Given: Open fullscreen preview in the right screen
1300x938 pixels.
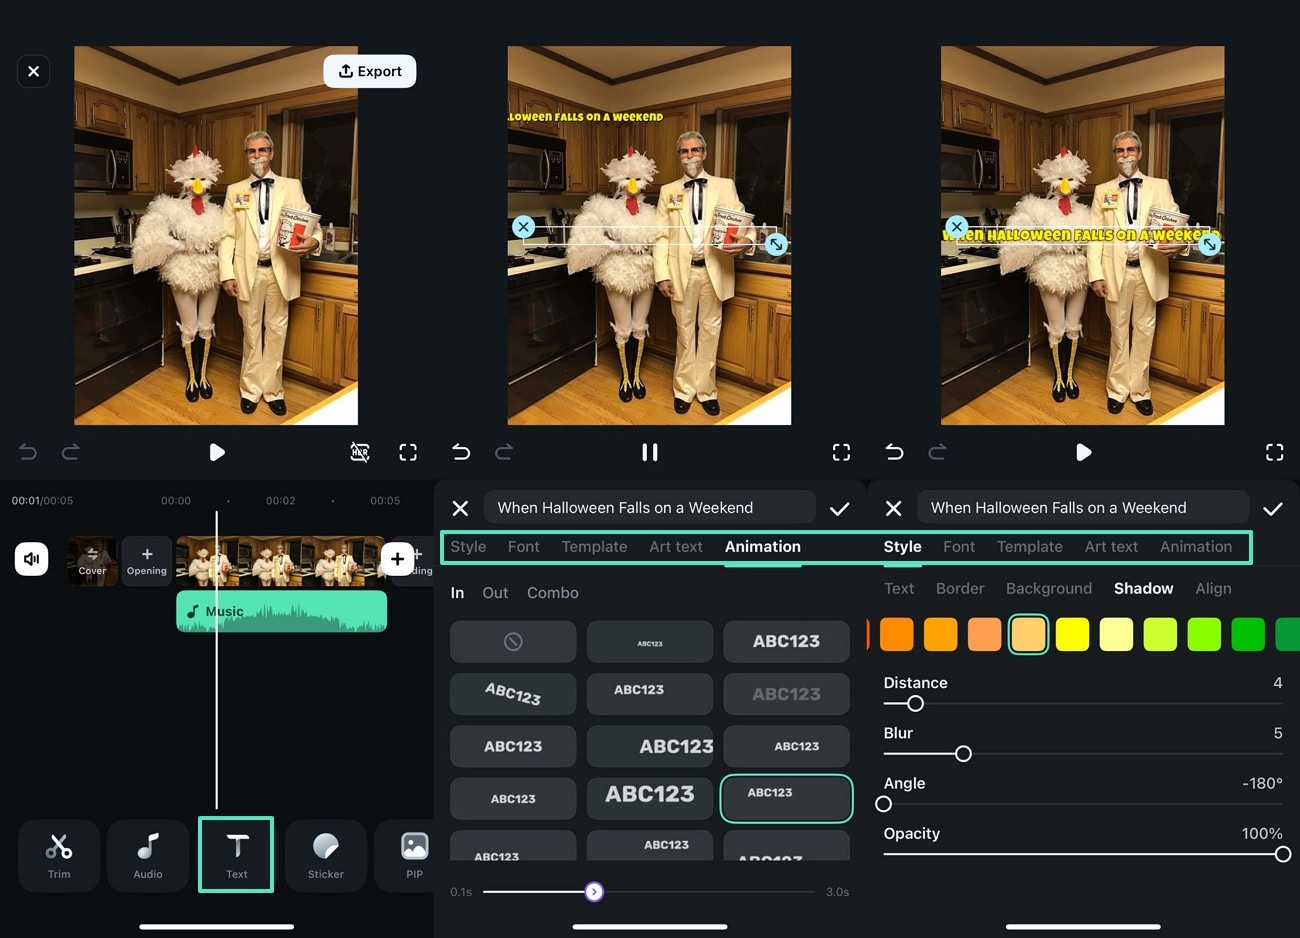Looking at the screenshot, I should [1275, 452].
